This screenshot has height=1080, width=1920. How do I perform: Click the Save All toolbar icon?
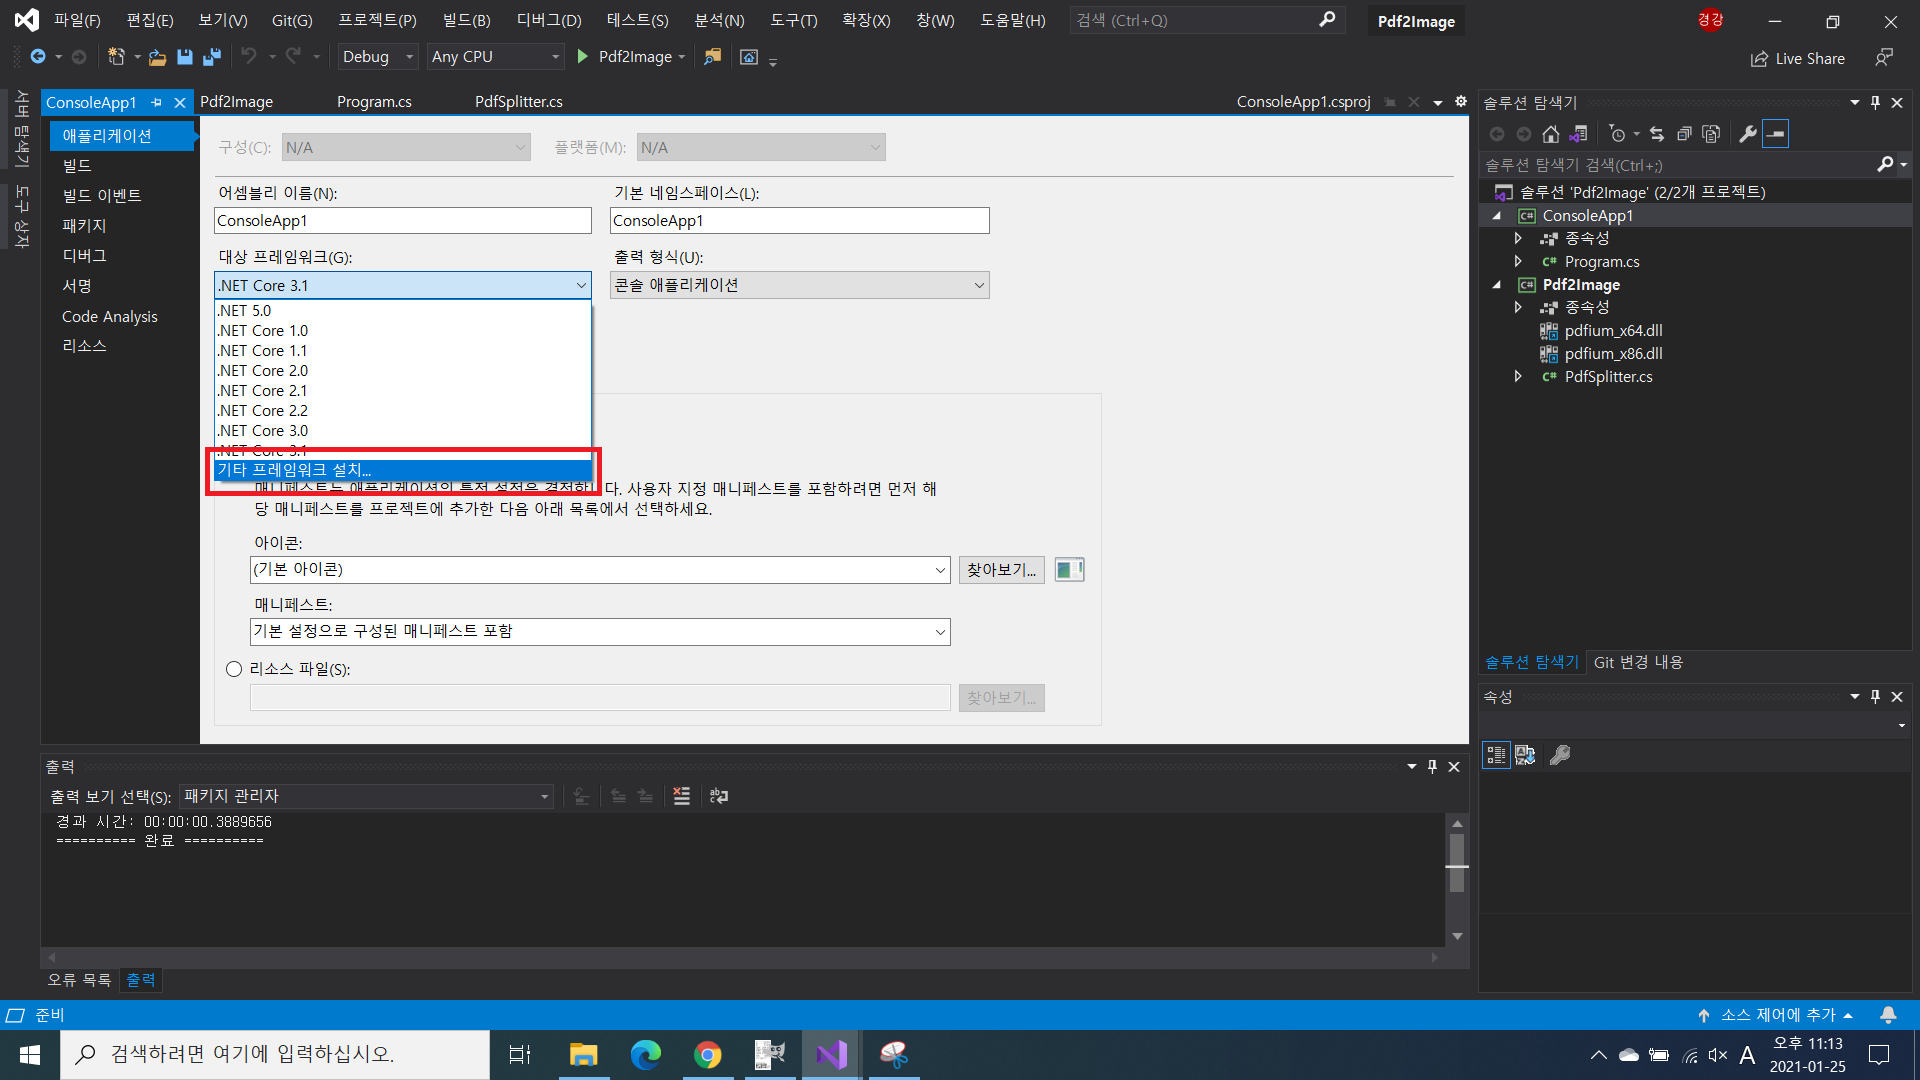211,57
